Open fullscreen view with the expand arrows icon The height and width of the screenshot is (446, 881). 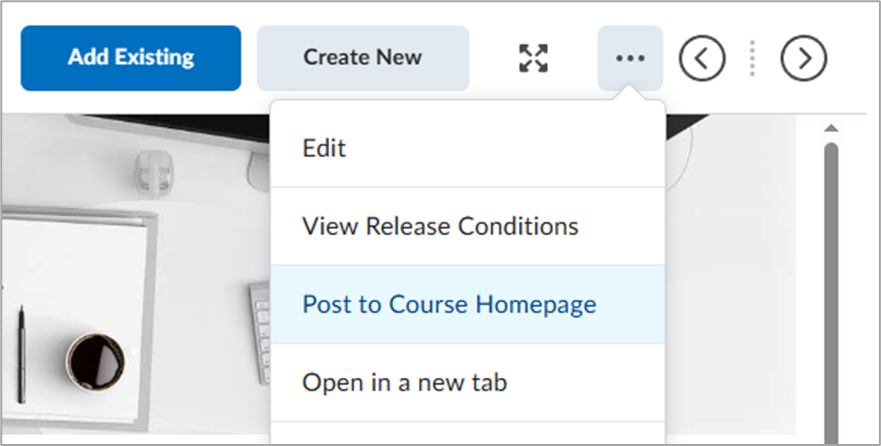(533, 58)
